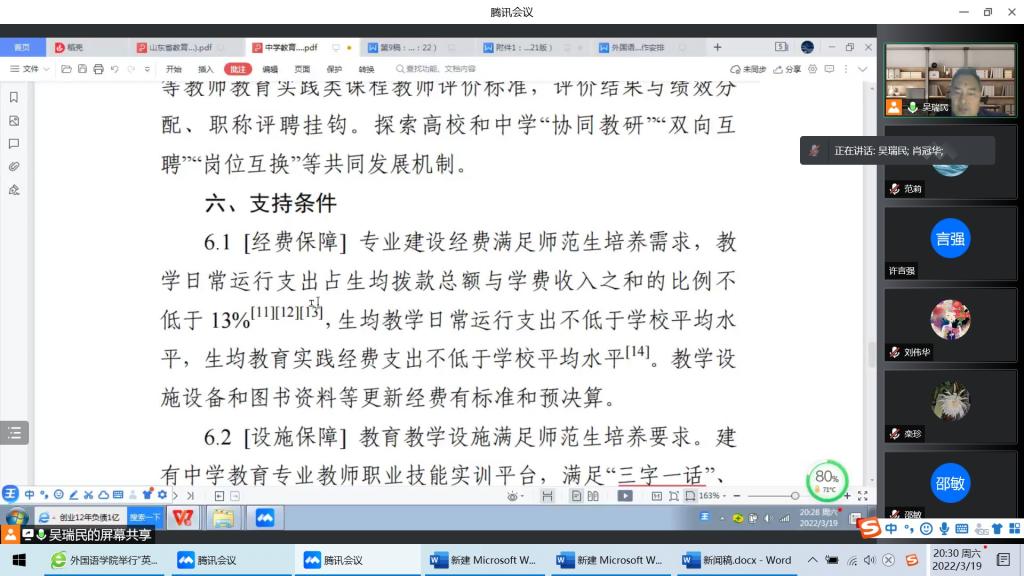Image resolution: width=1024 pixels, height=576 pixels.
Task: Open the thumbnail panel in the left sidebar
Action: (14, 120)
